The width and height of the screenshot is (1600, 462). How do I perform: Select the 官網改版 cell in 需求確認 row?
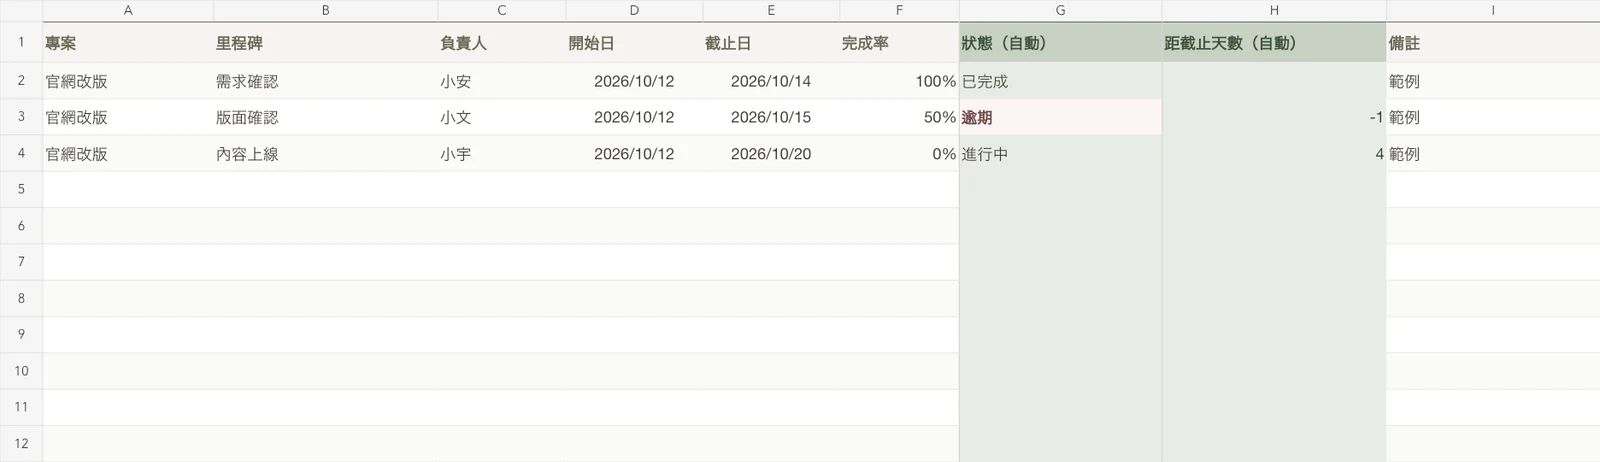point(128,81)
